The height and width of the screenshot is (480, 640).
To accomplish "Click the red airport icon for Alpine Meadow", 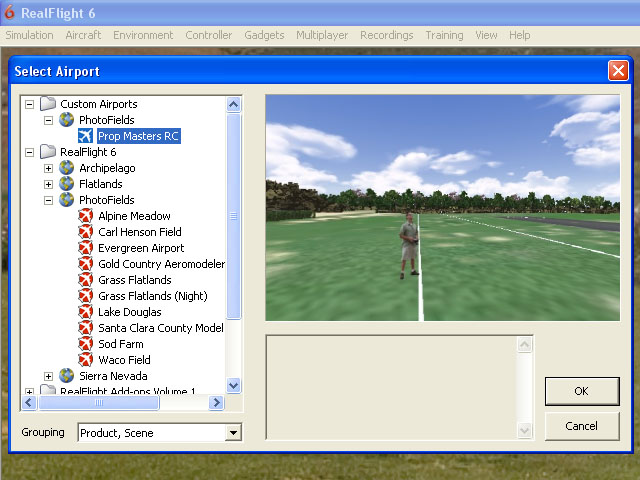I will [85, 216].
